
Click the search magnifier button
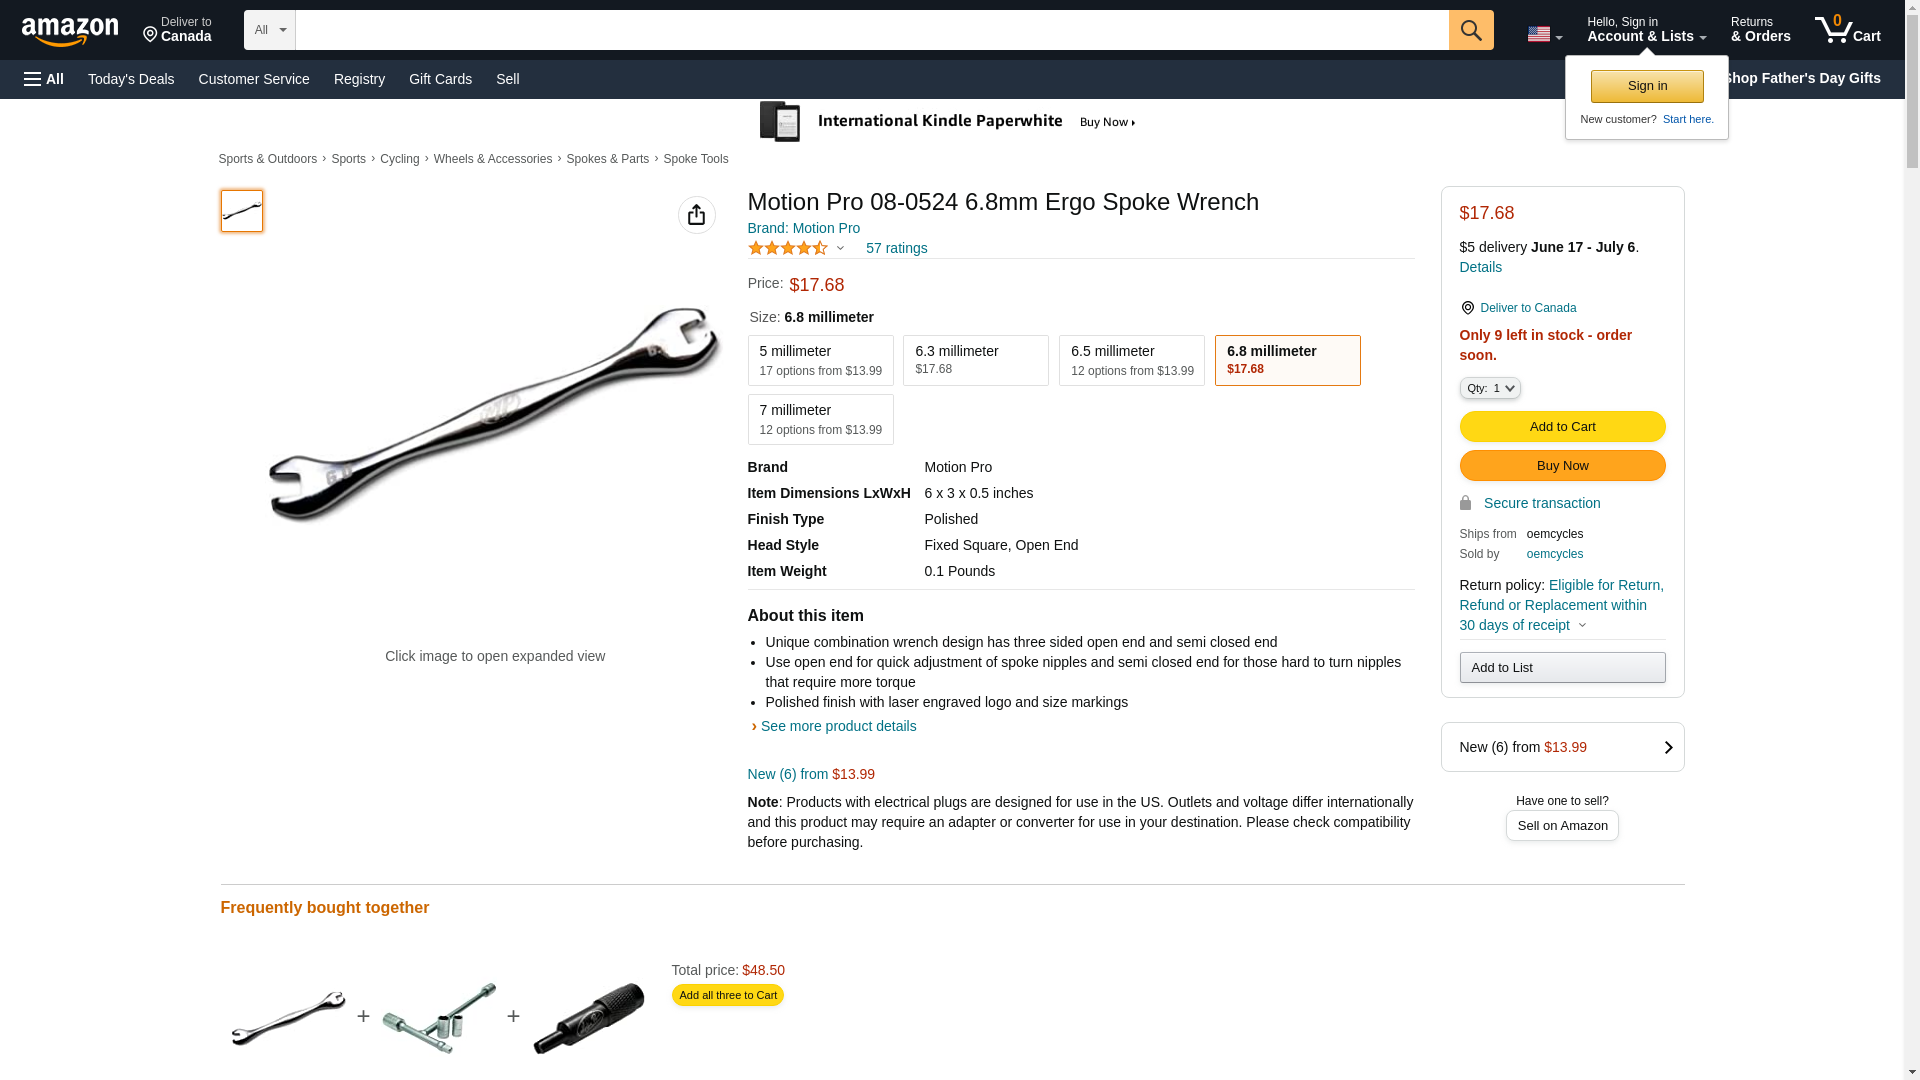[1470, 30]
